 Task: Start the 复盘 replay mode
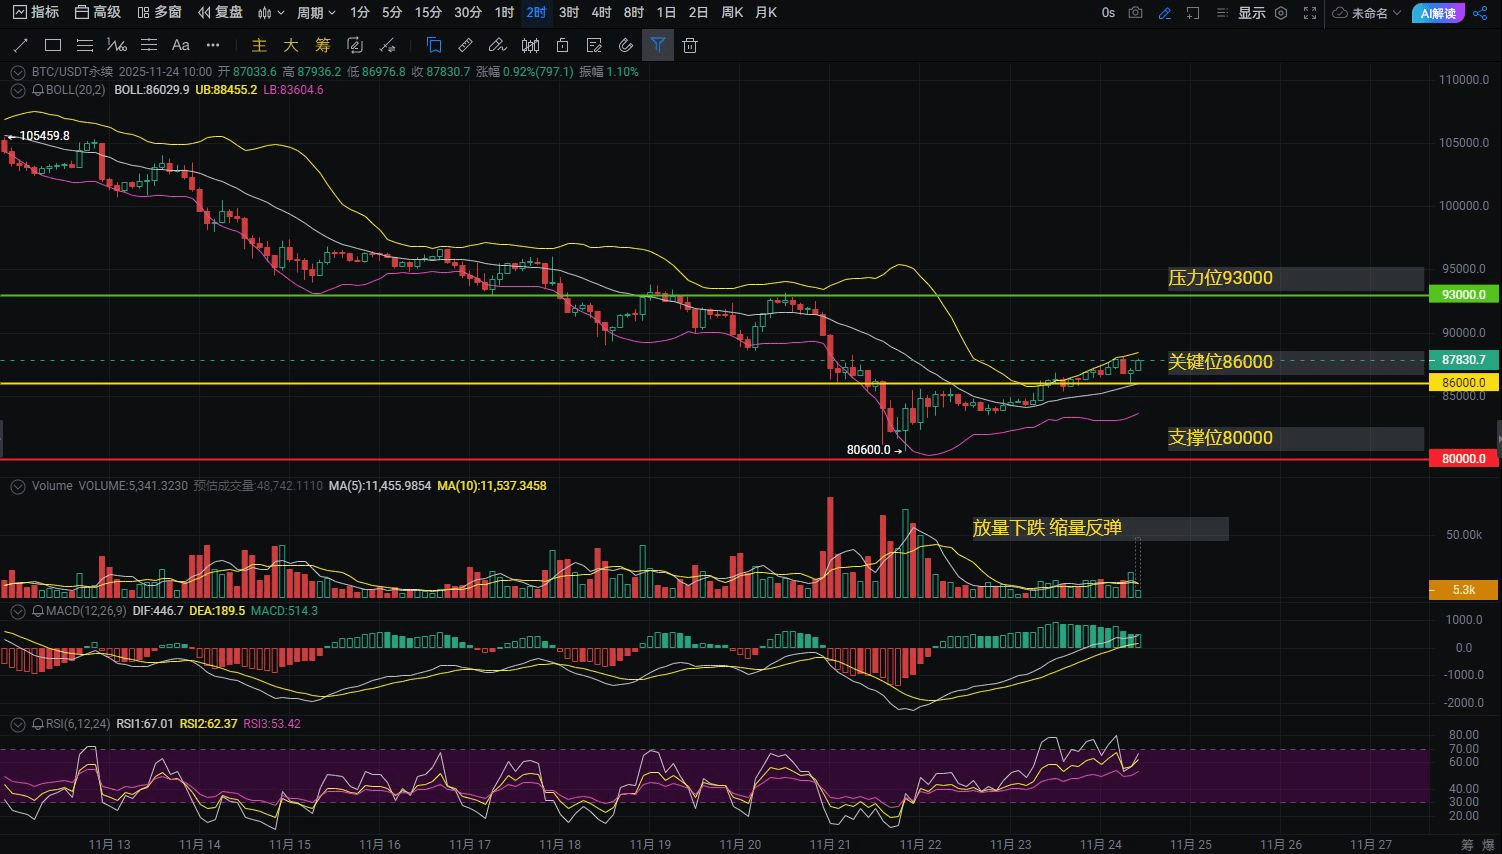221,13
